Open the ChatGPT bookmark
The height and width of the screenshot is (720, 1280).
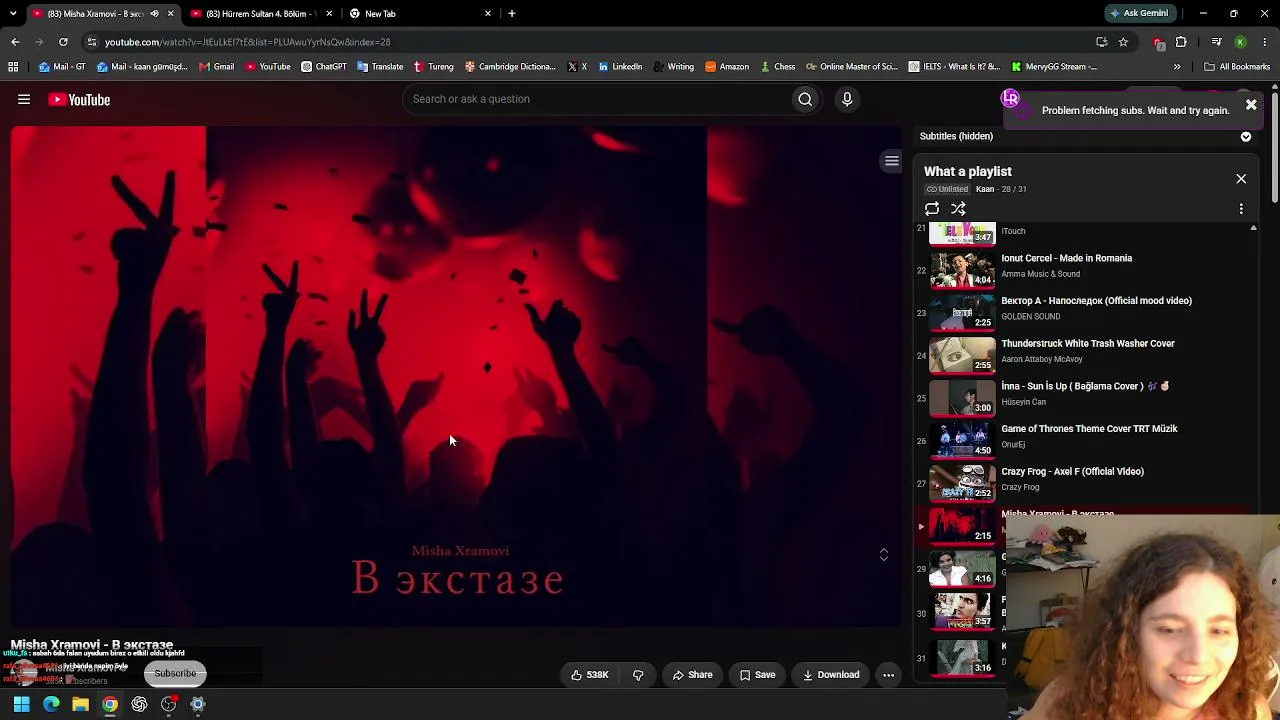[x=324, y=67]
